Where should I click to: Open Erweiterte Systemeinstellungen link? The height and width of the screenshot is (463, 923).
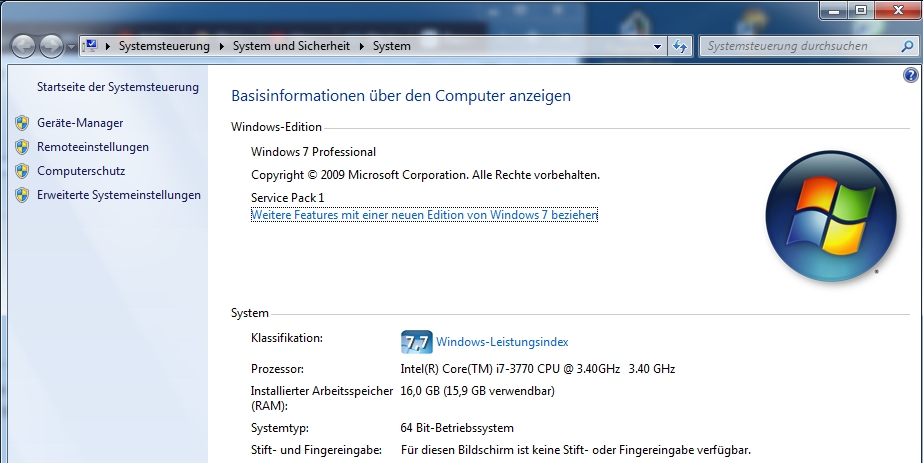119,195
